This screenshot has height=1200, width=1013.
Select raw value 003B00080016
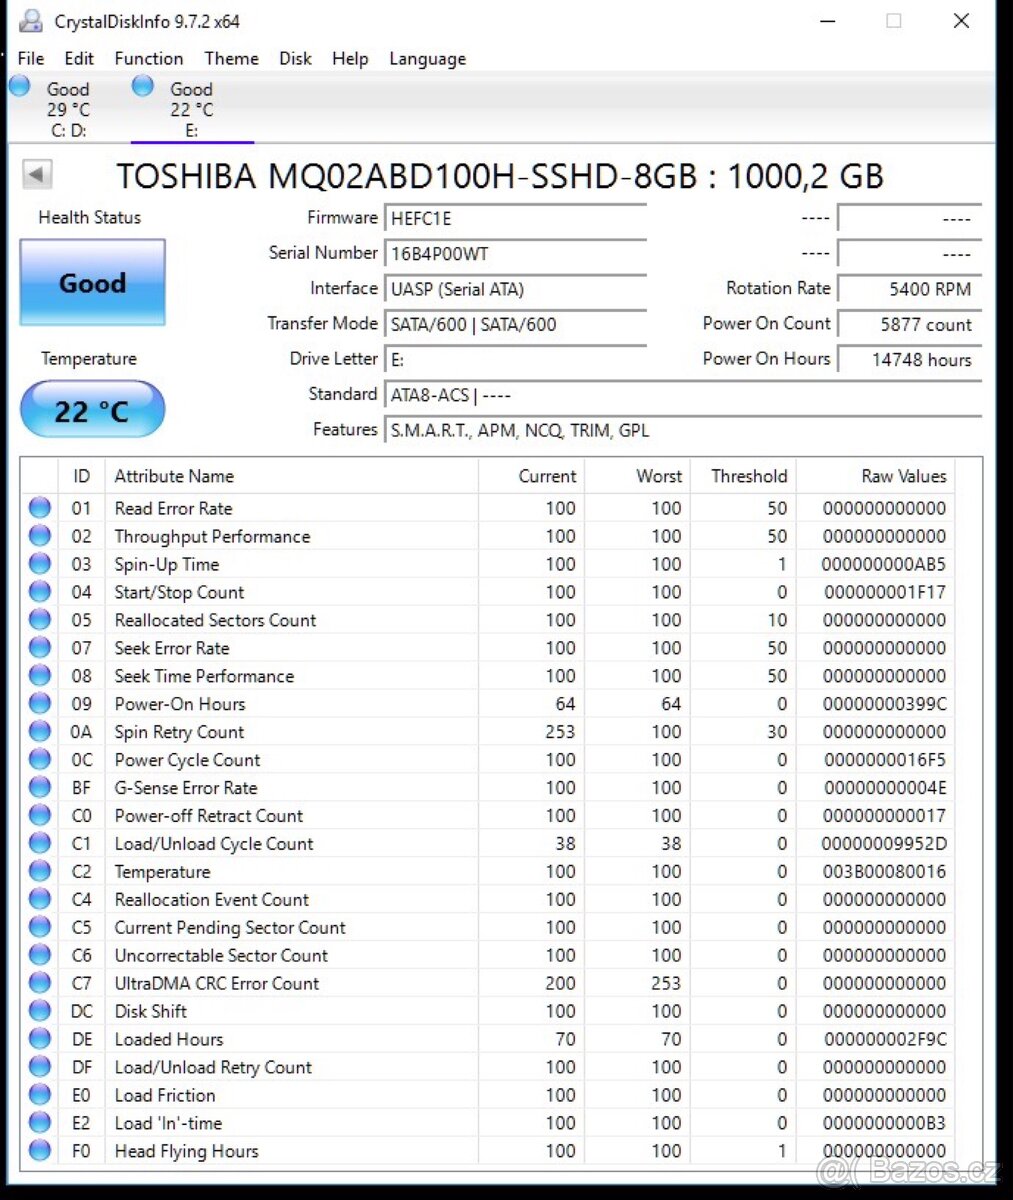[884, 872]
